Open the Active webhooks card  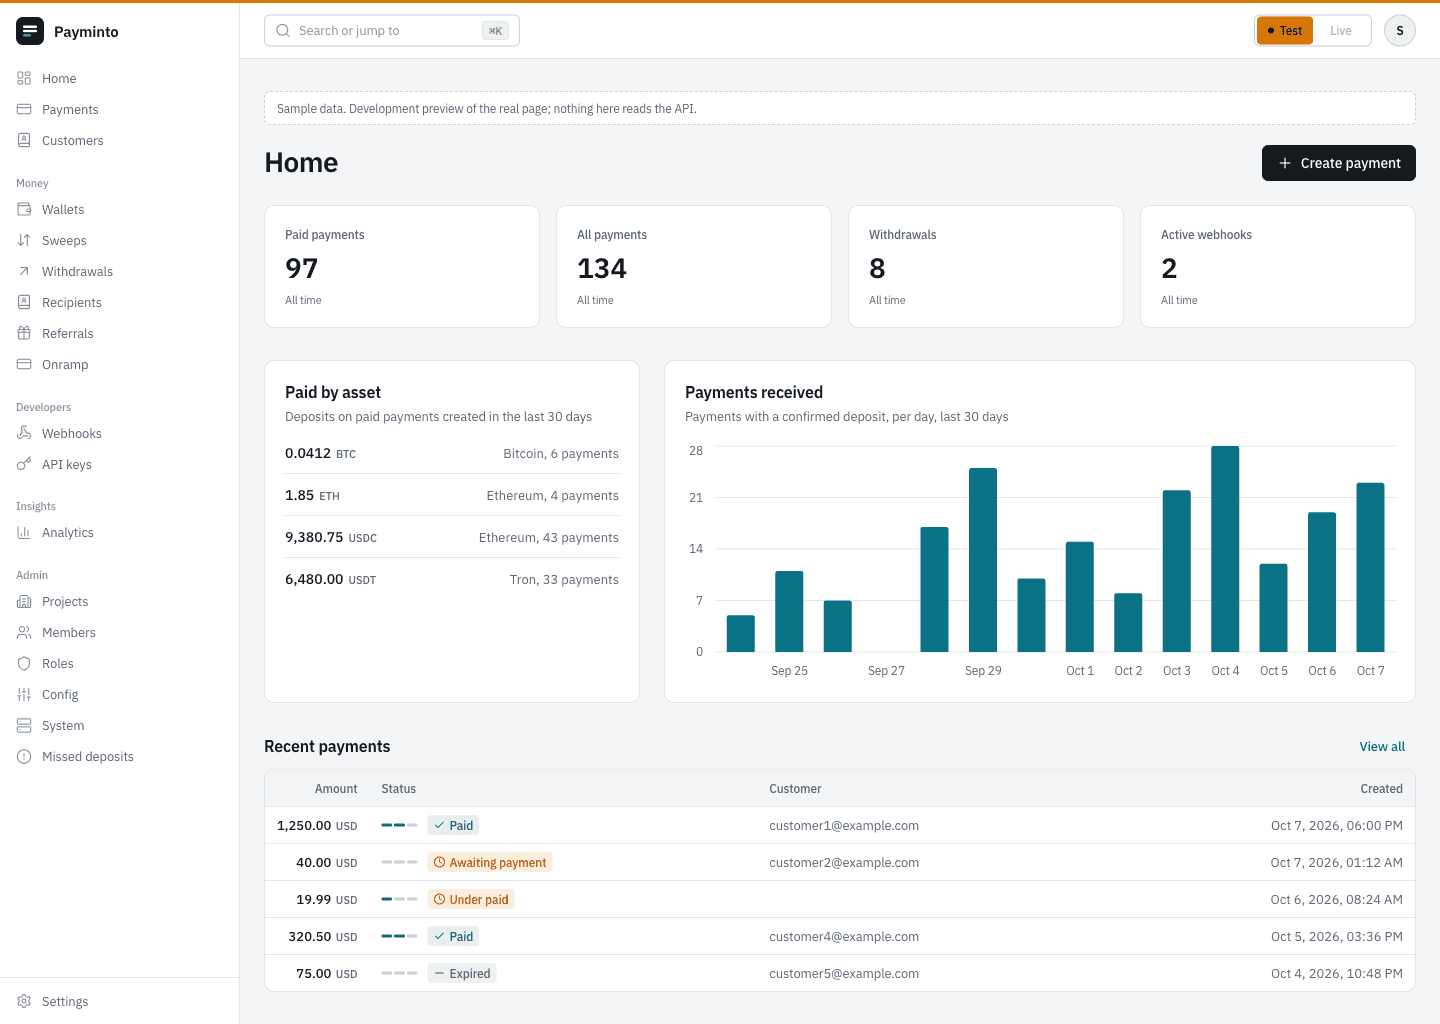point(1278,266)
